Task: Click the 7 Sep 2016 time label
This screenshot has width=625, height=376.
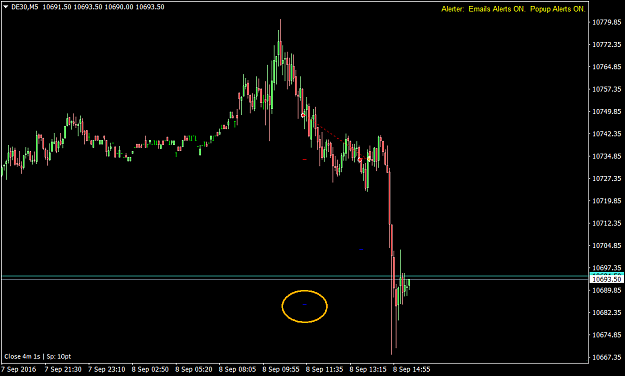Action: click(19, 369)
